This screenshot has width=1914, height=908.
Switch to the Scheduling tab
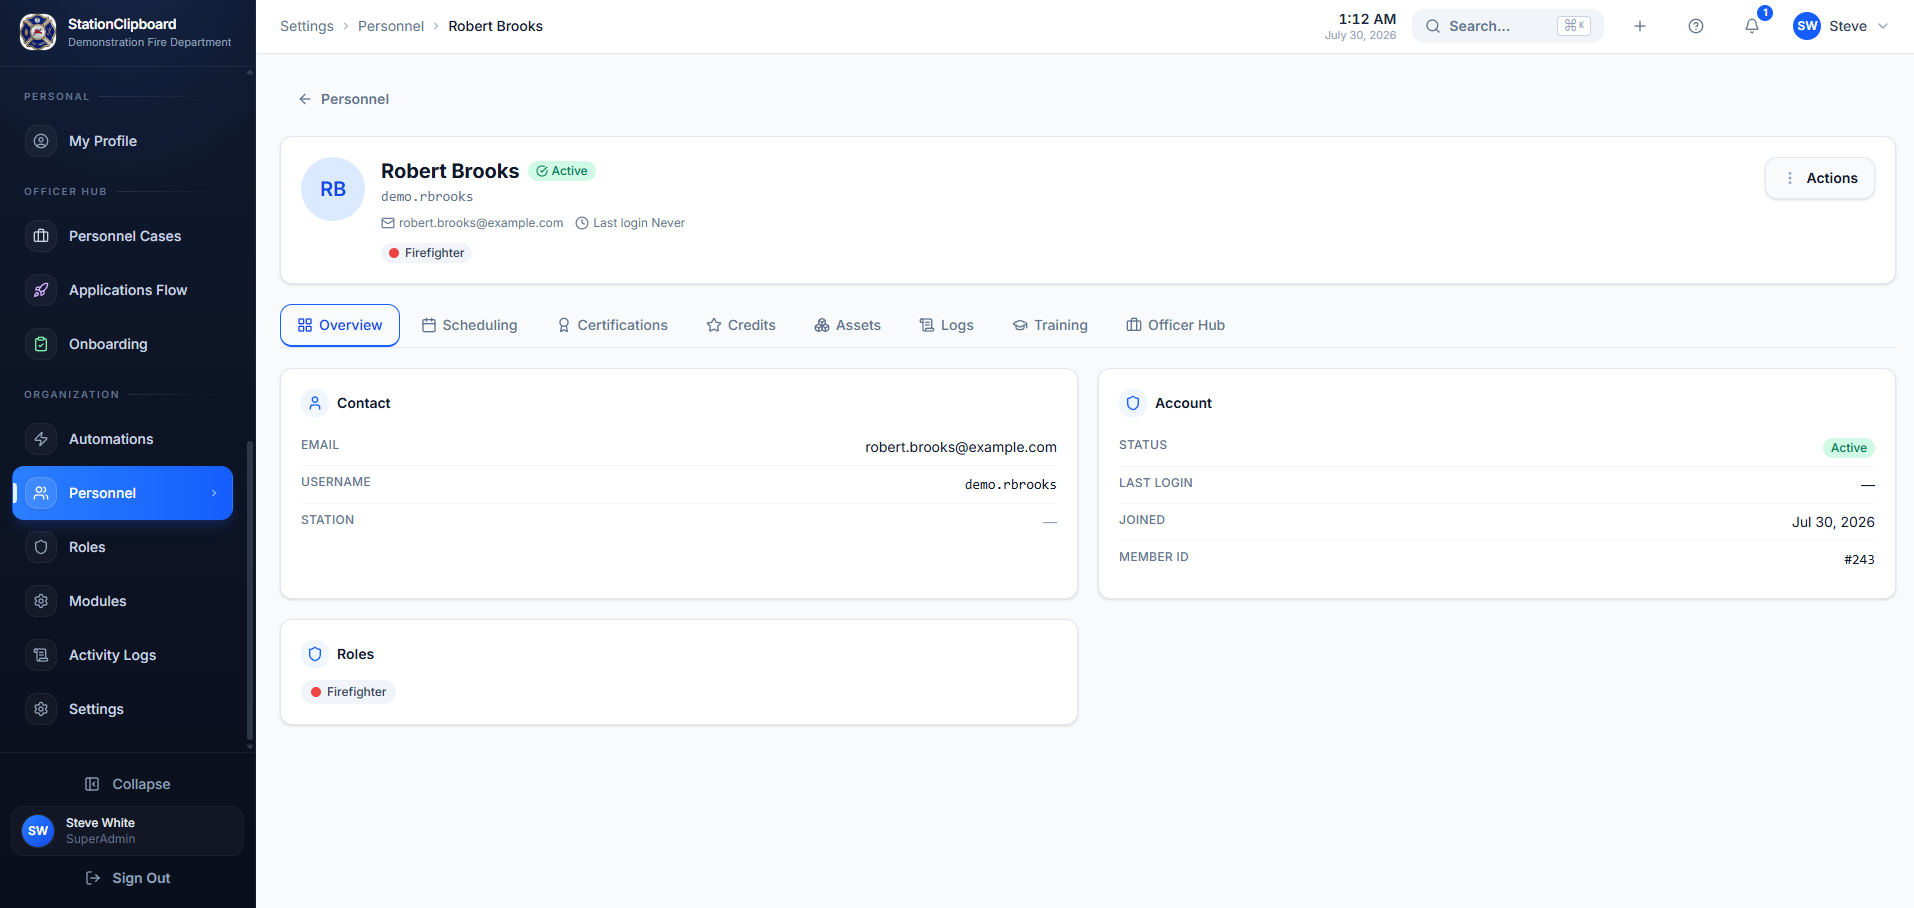point(469,325)
